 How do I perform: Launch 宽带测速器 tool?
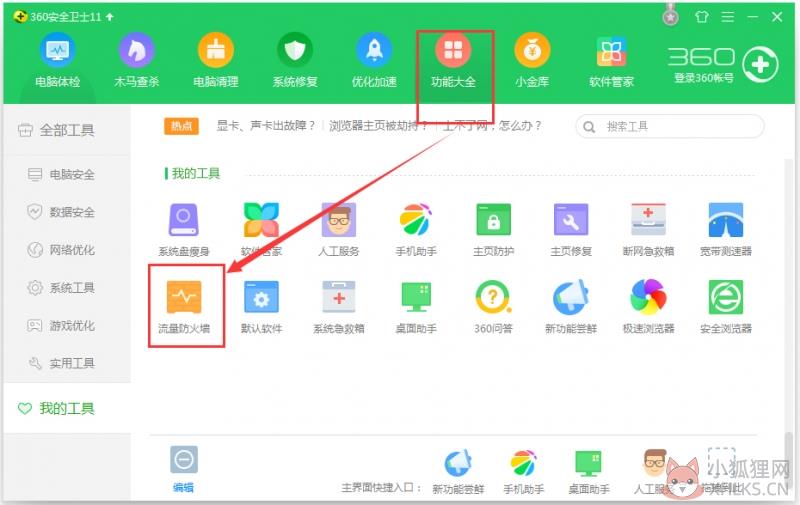tap(726, 230)
